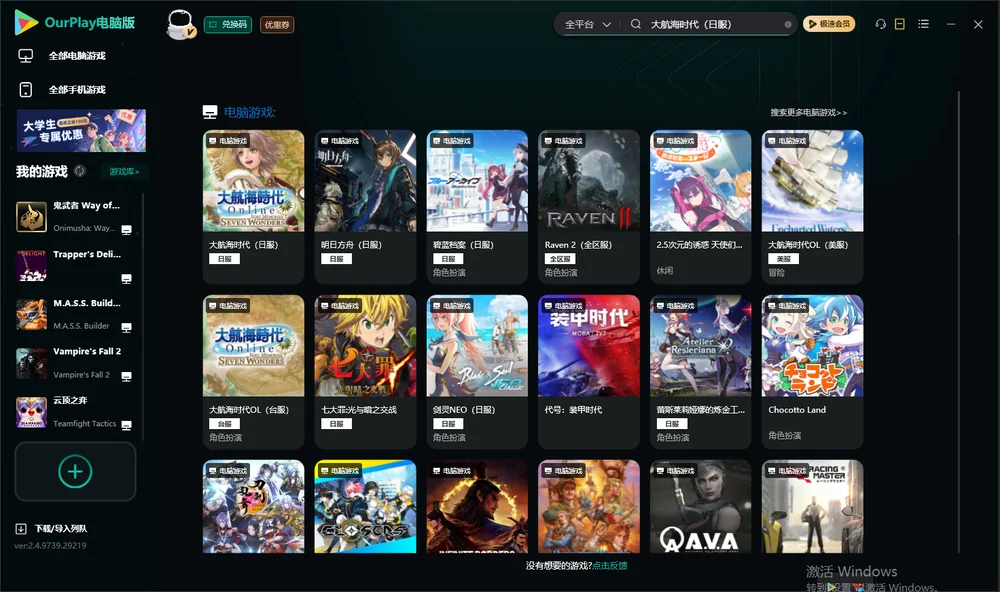The image size is (1000, 592).
Task: Open customer service headset icon
Action: 881,24
